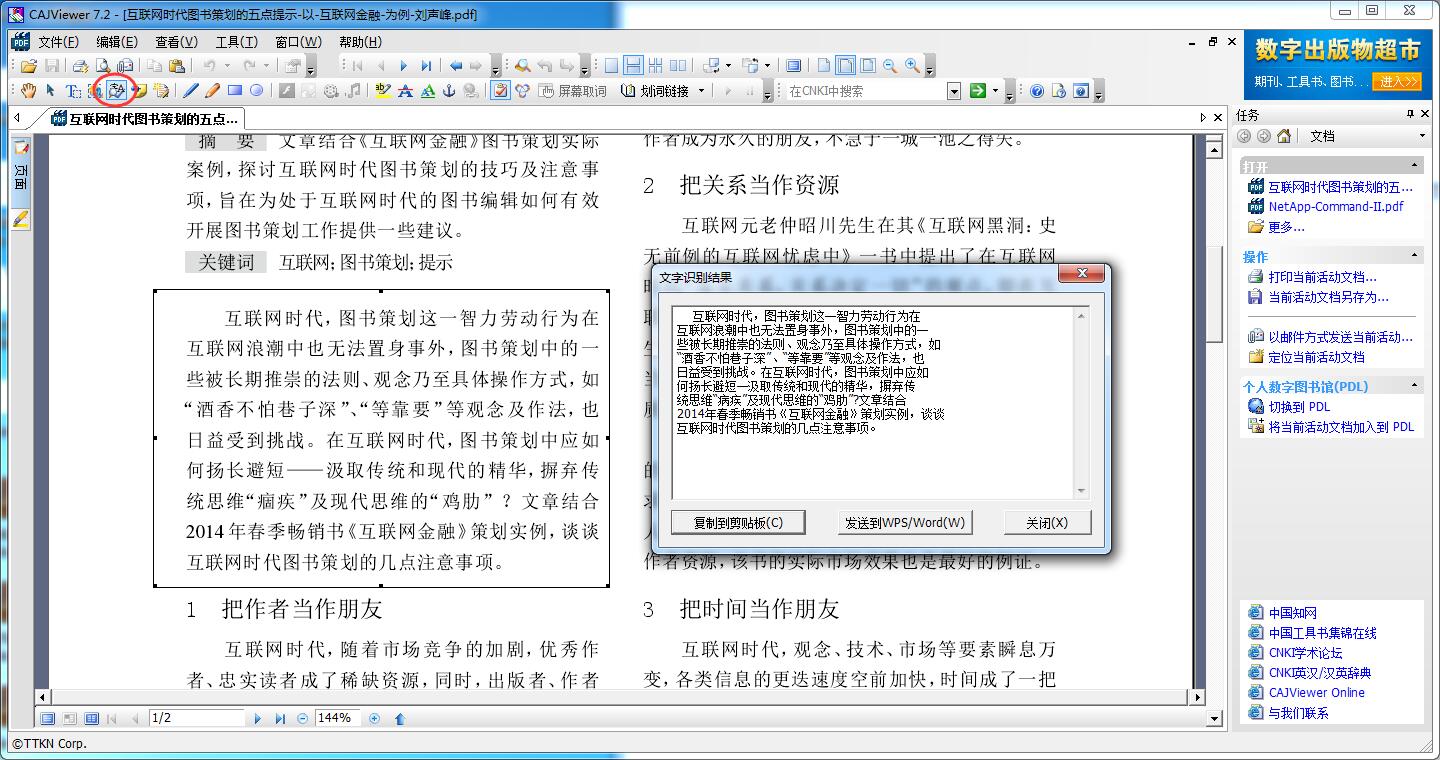Navigate back with the blue left arrow

click(456, 66)
